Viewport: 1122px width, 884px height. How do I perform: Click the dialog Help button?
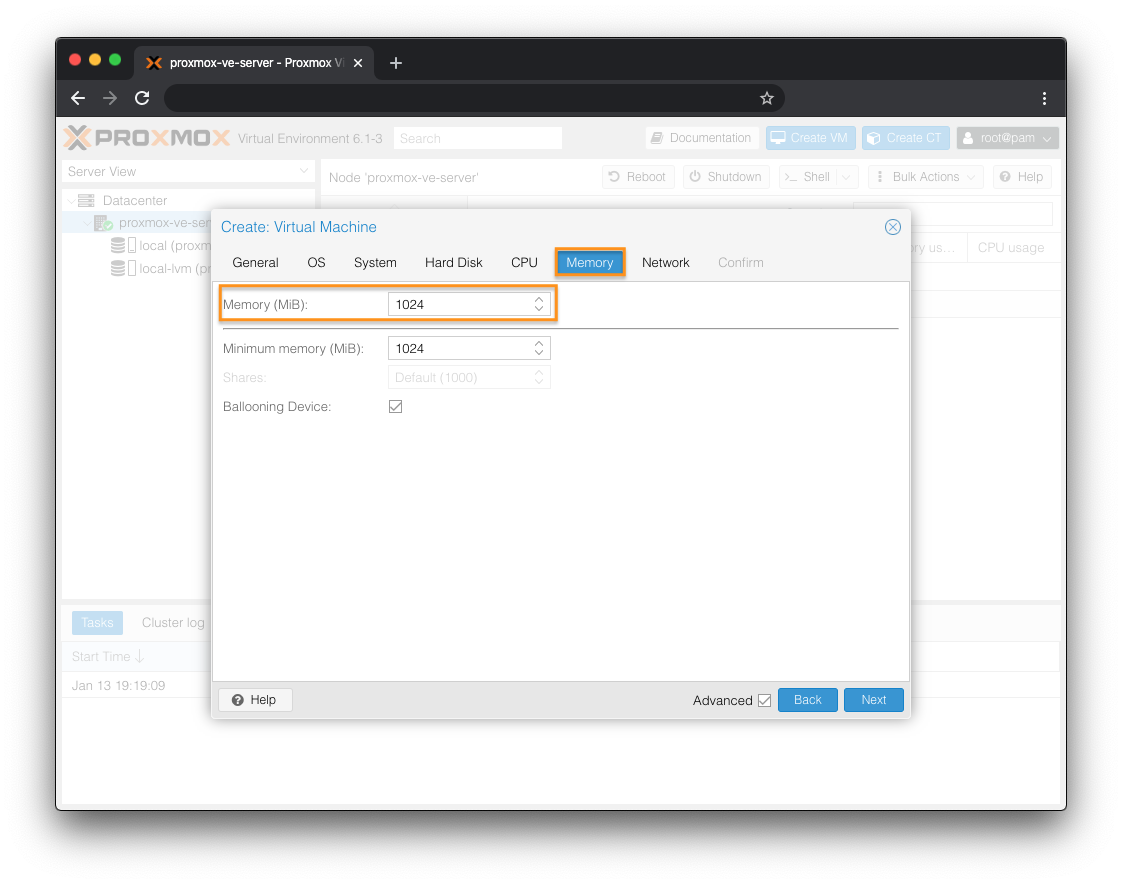tap(255, 700)
